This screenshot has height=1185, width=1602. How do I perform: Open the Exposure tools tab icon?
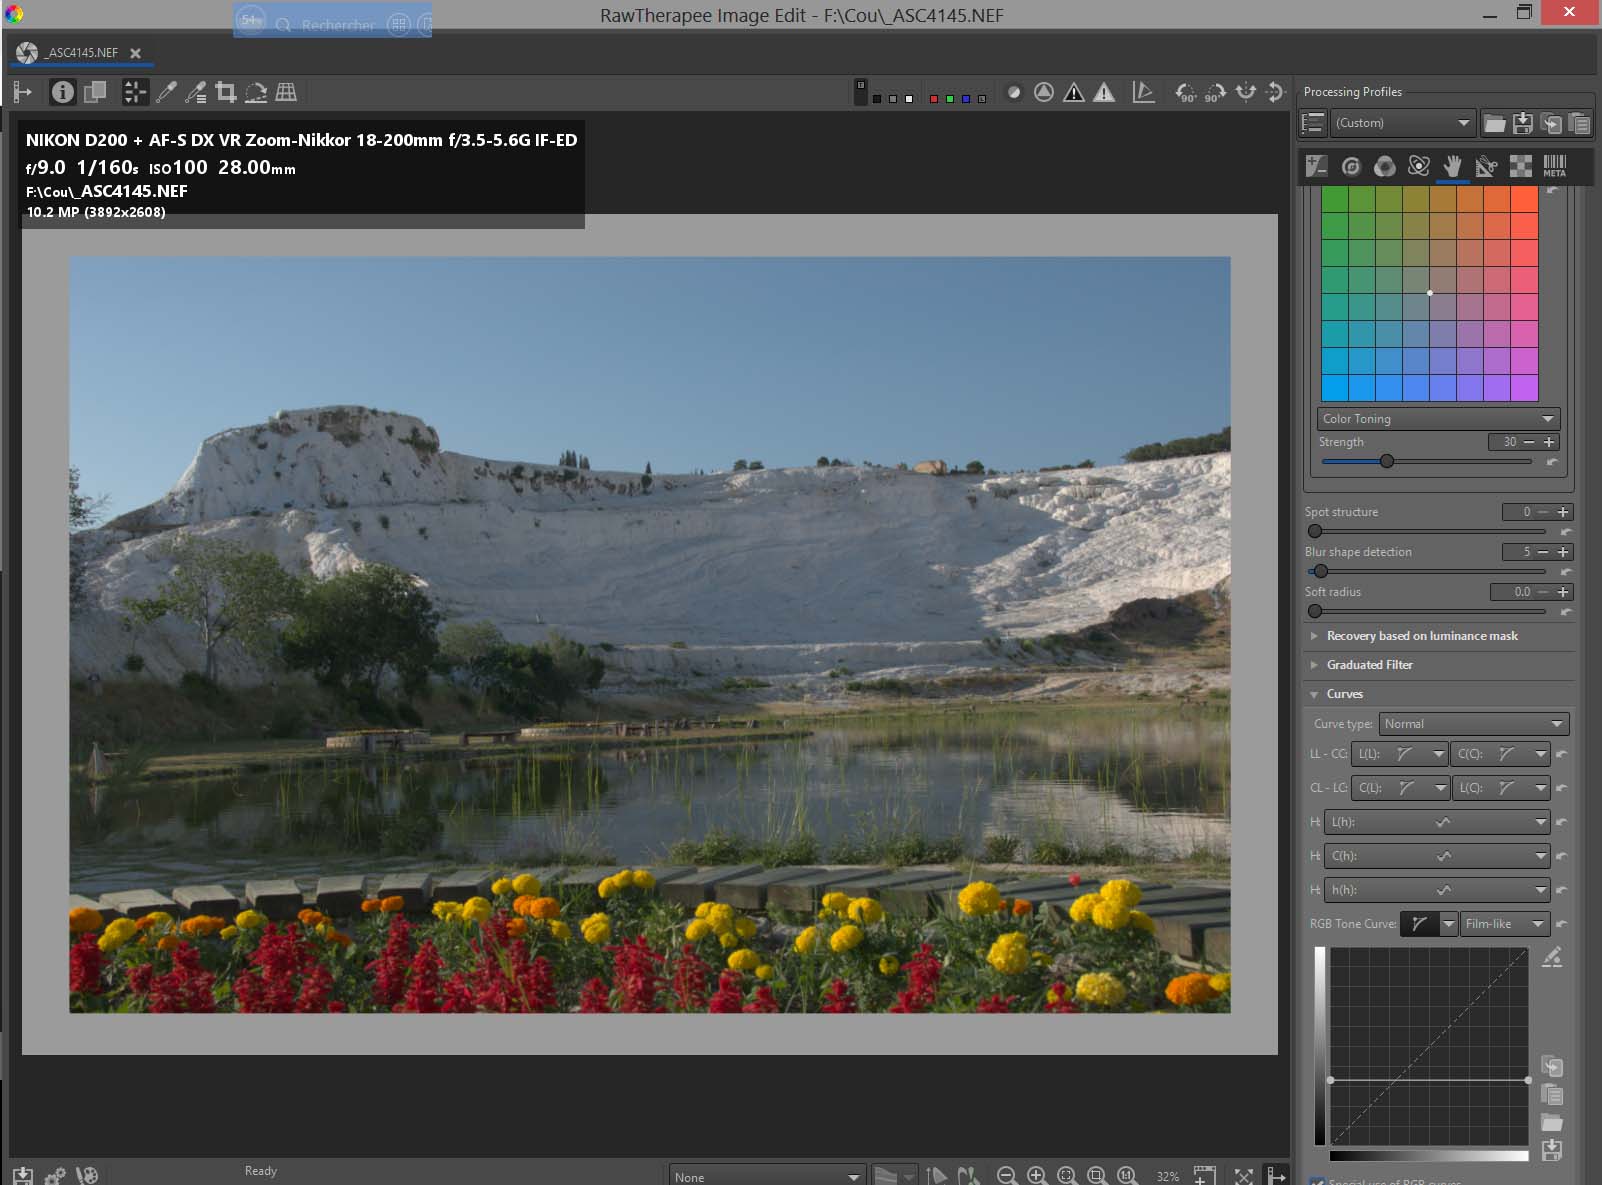pos(1317,166)
